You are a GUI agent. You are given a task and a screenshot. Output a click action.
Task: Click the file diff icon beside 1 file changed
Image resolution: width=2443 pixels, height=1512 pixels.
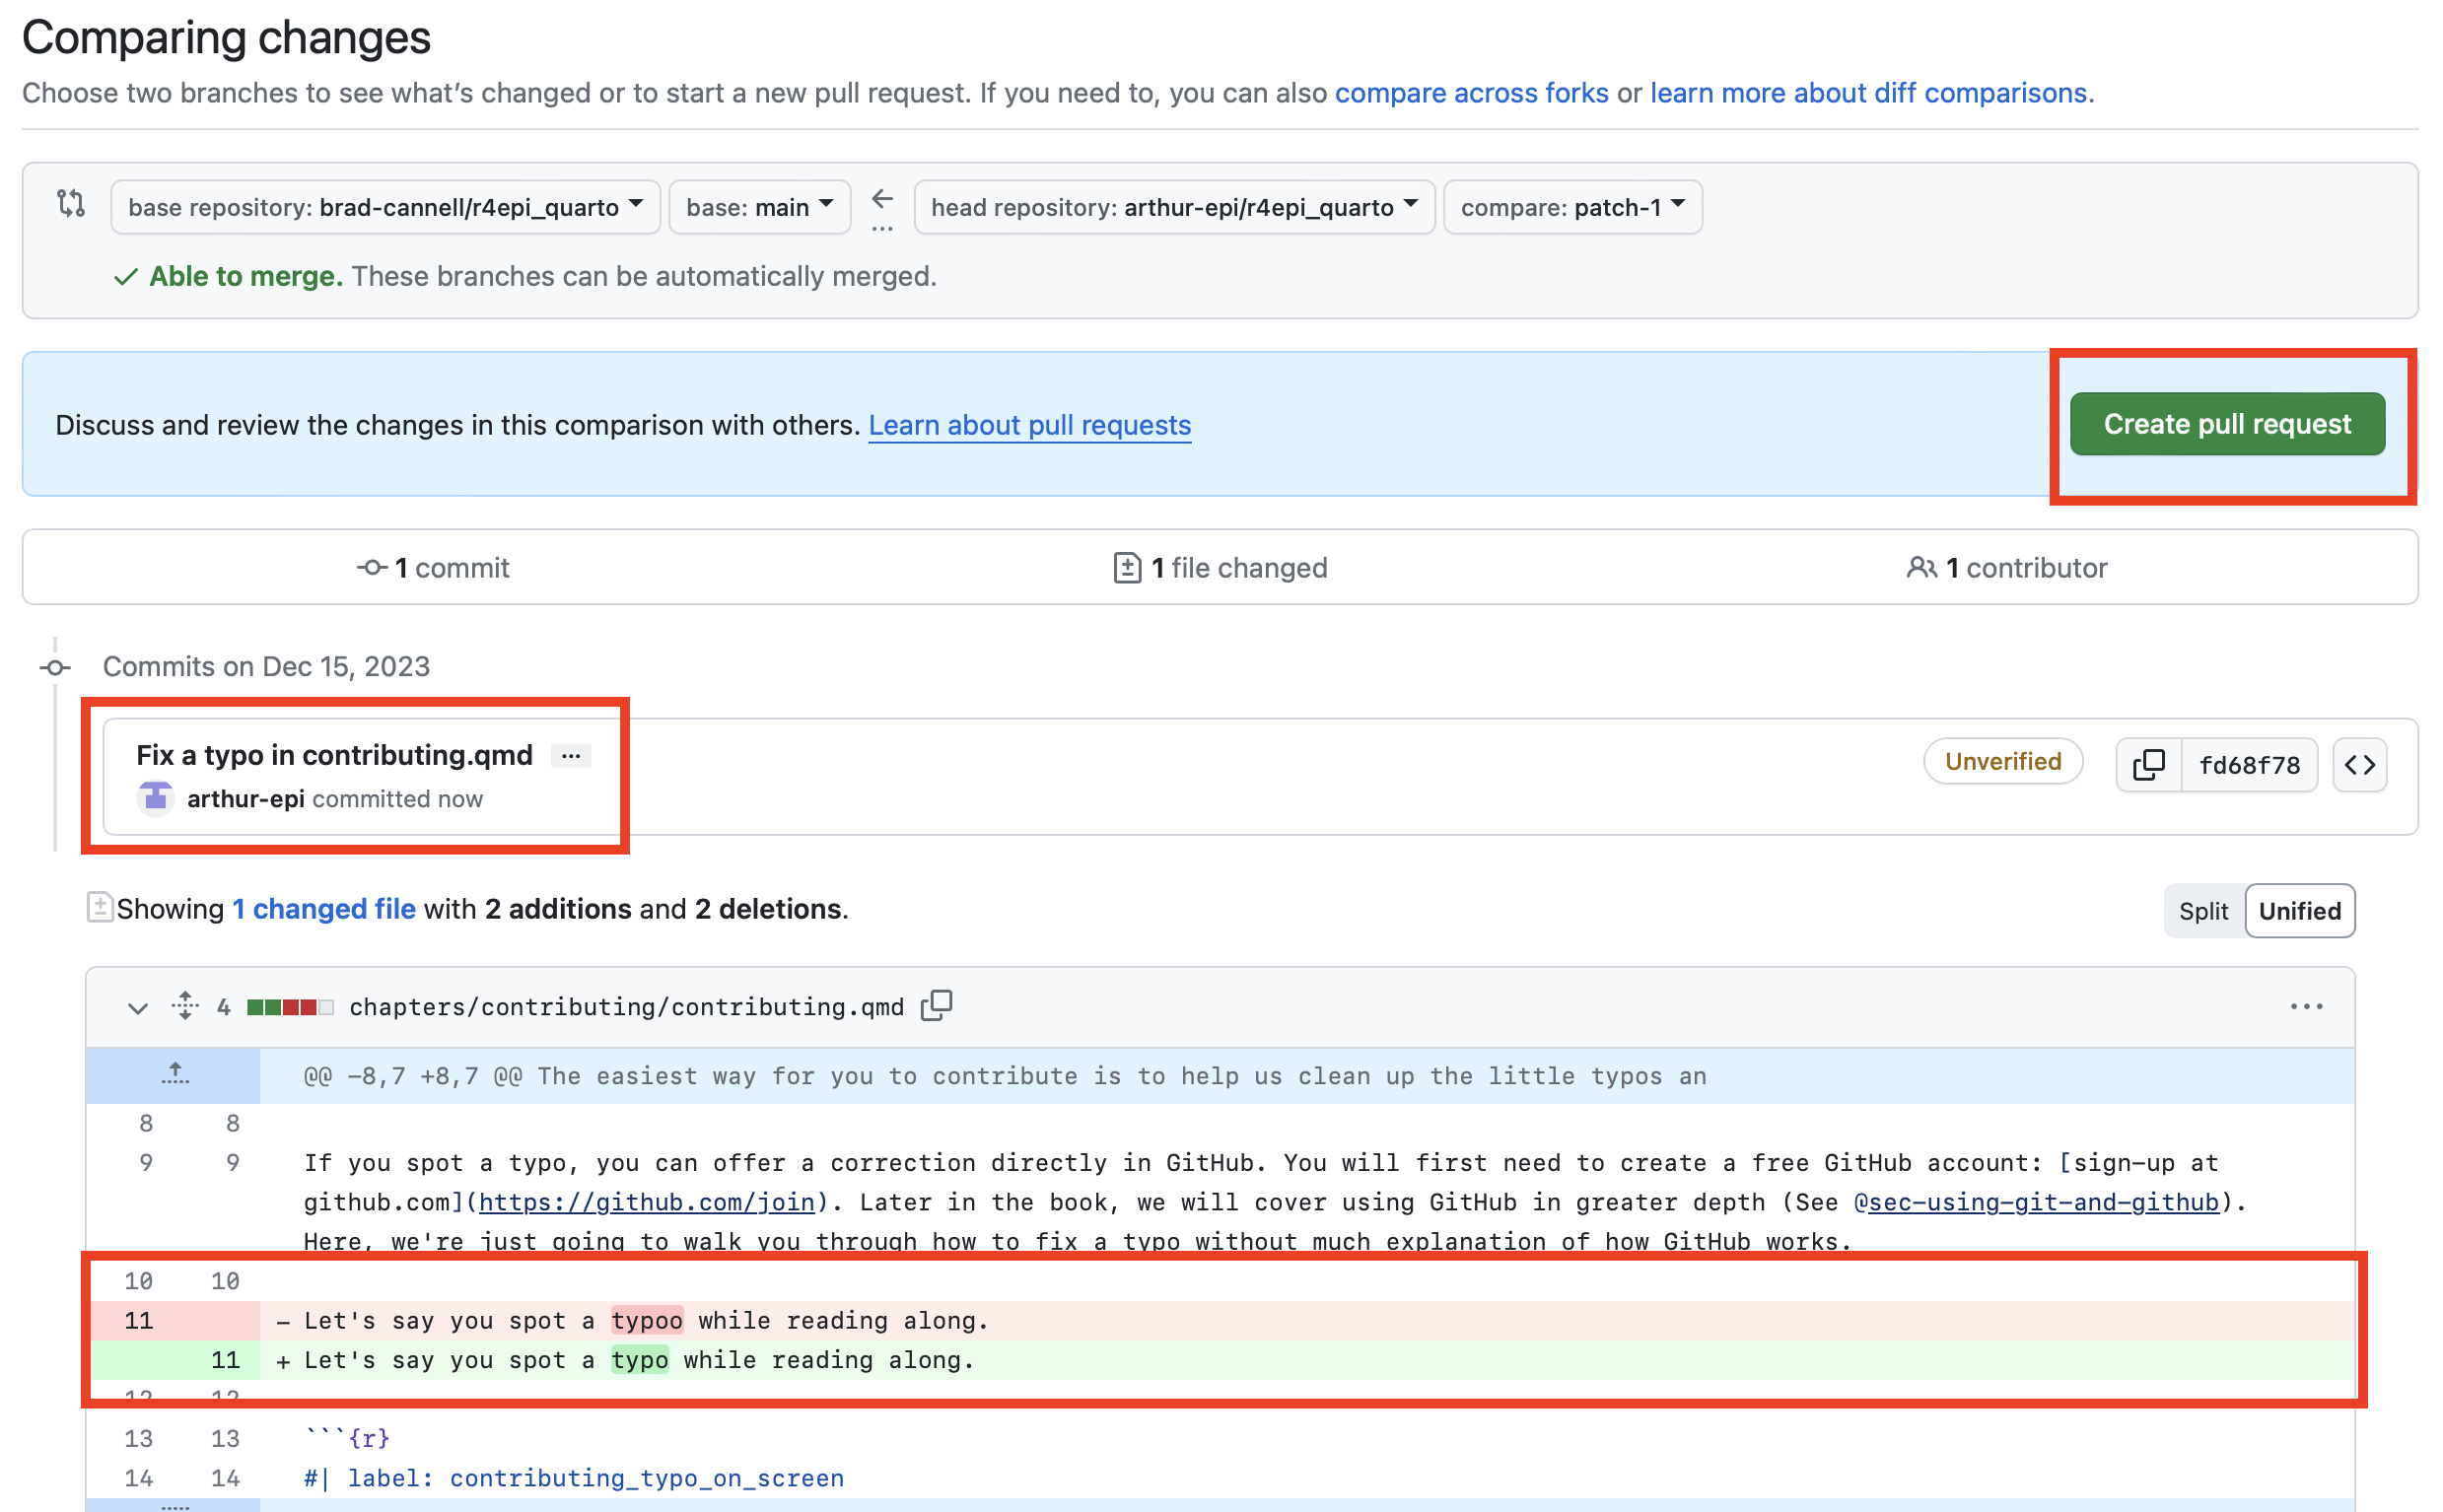click(1127, 568)
